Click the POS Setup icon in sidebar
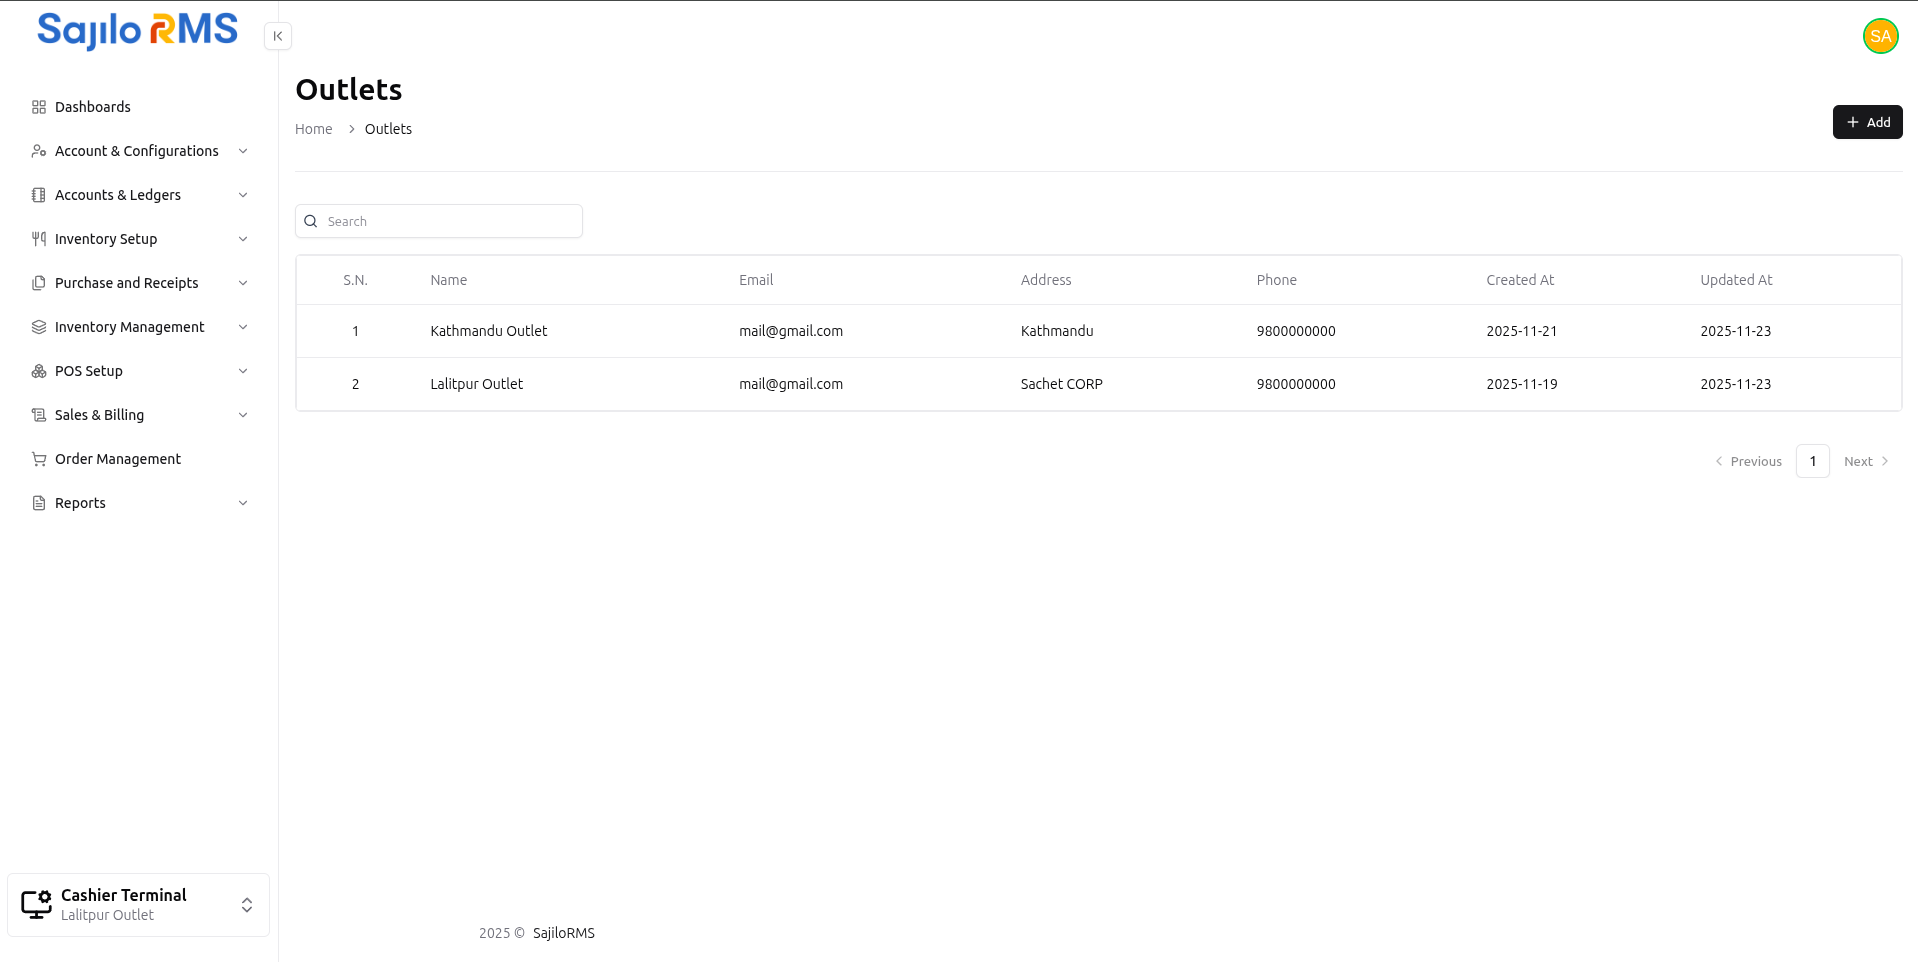The height and width of the screenshot is (962, 1918). [38, 371]
